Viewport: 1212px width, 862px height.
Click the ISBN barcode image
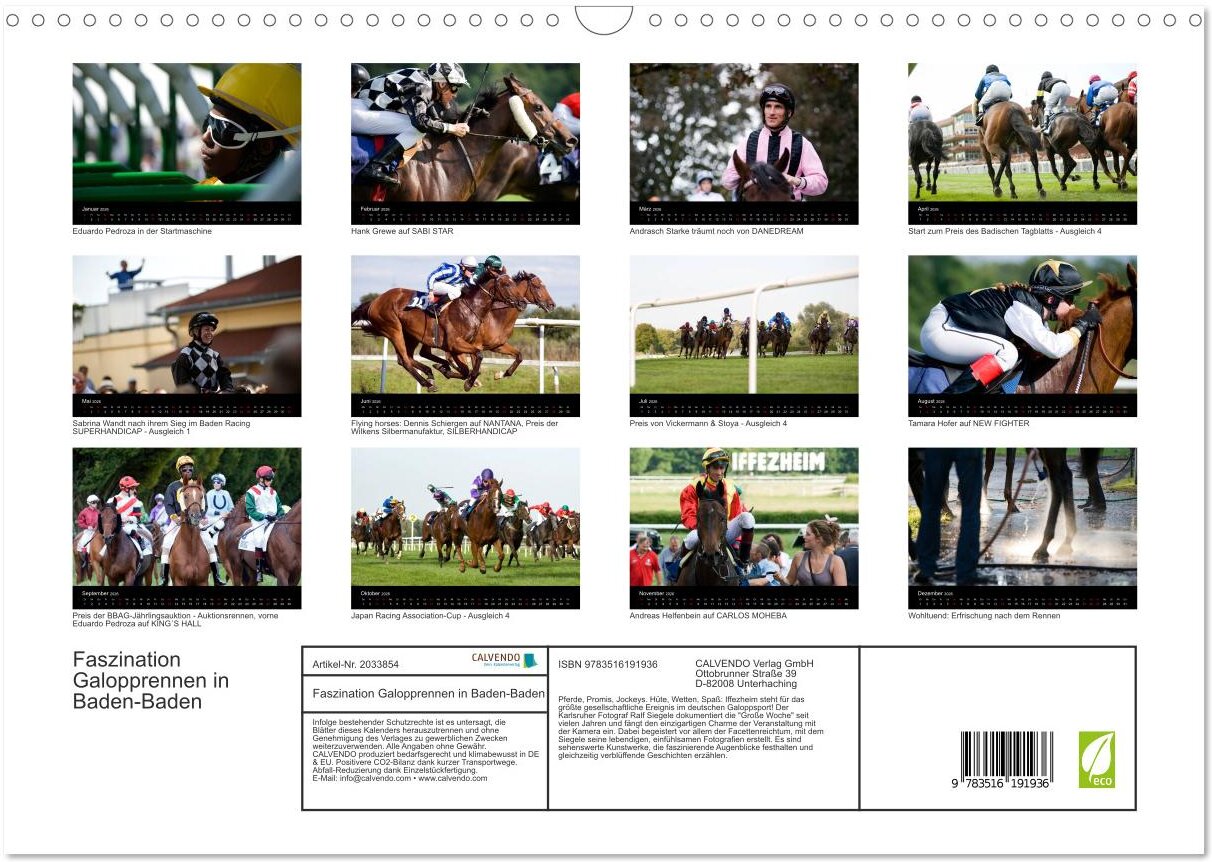1004,759
